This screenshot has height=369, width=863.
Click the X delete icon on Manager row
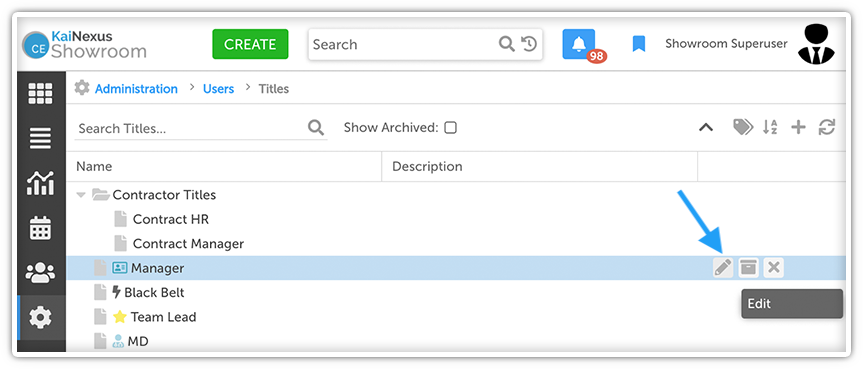(773, 268)
